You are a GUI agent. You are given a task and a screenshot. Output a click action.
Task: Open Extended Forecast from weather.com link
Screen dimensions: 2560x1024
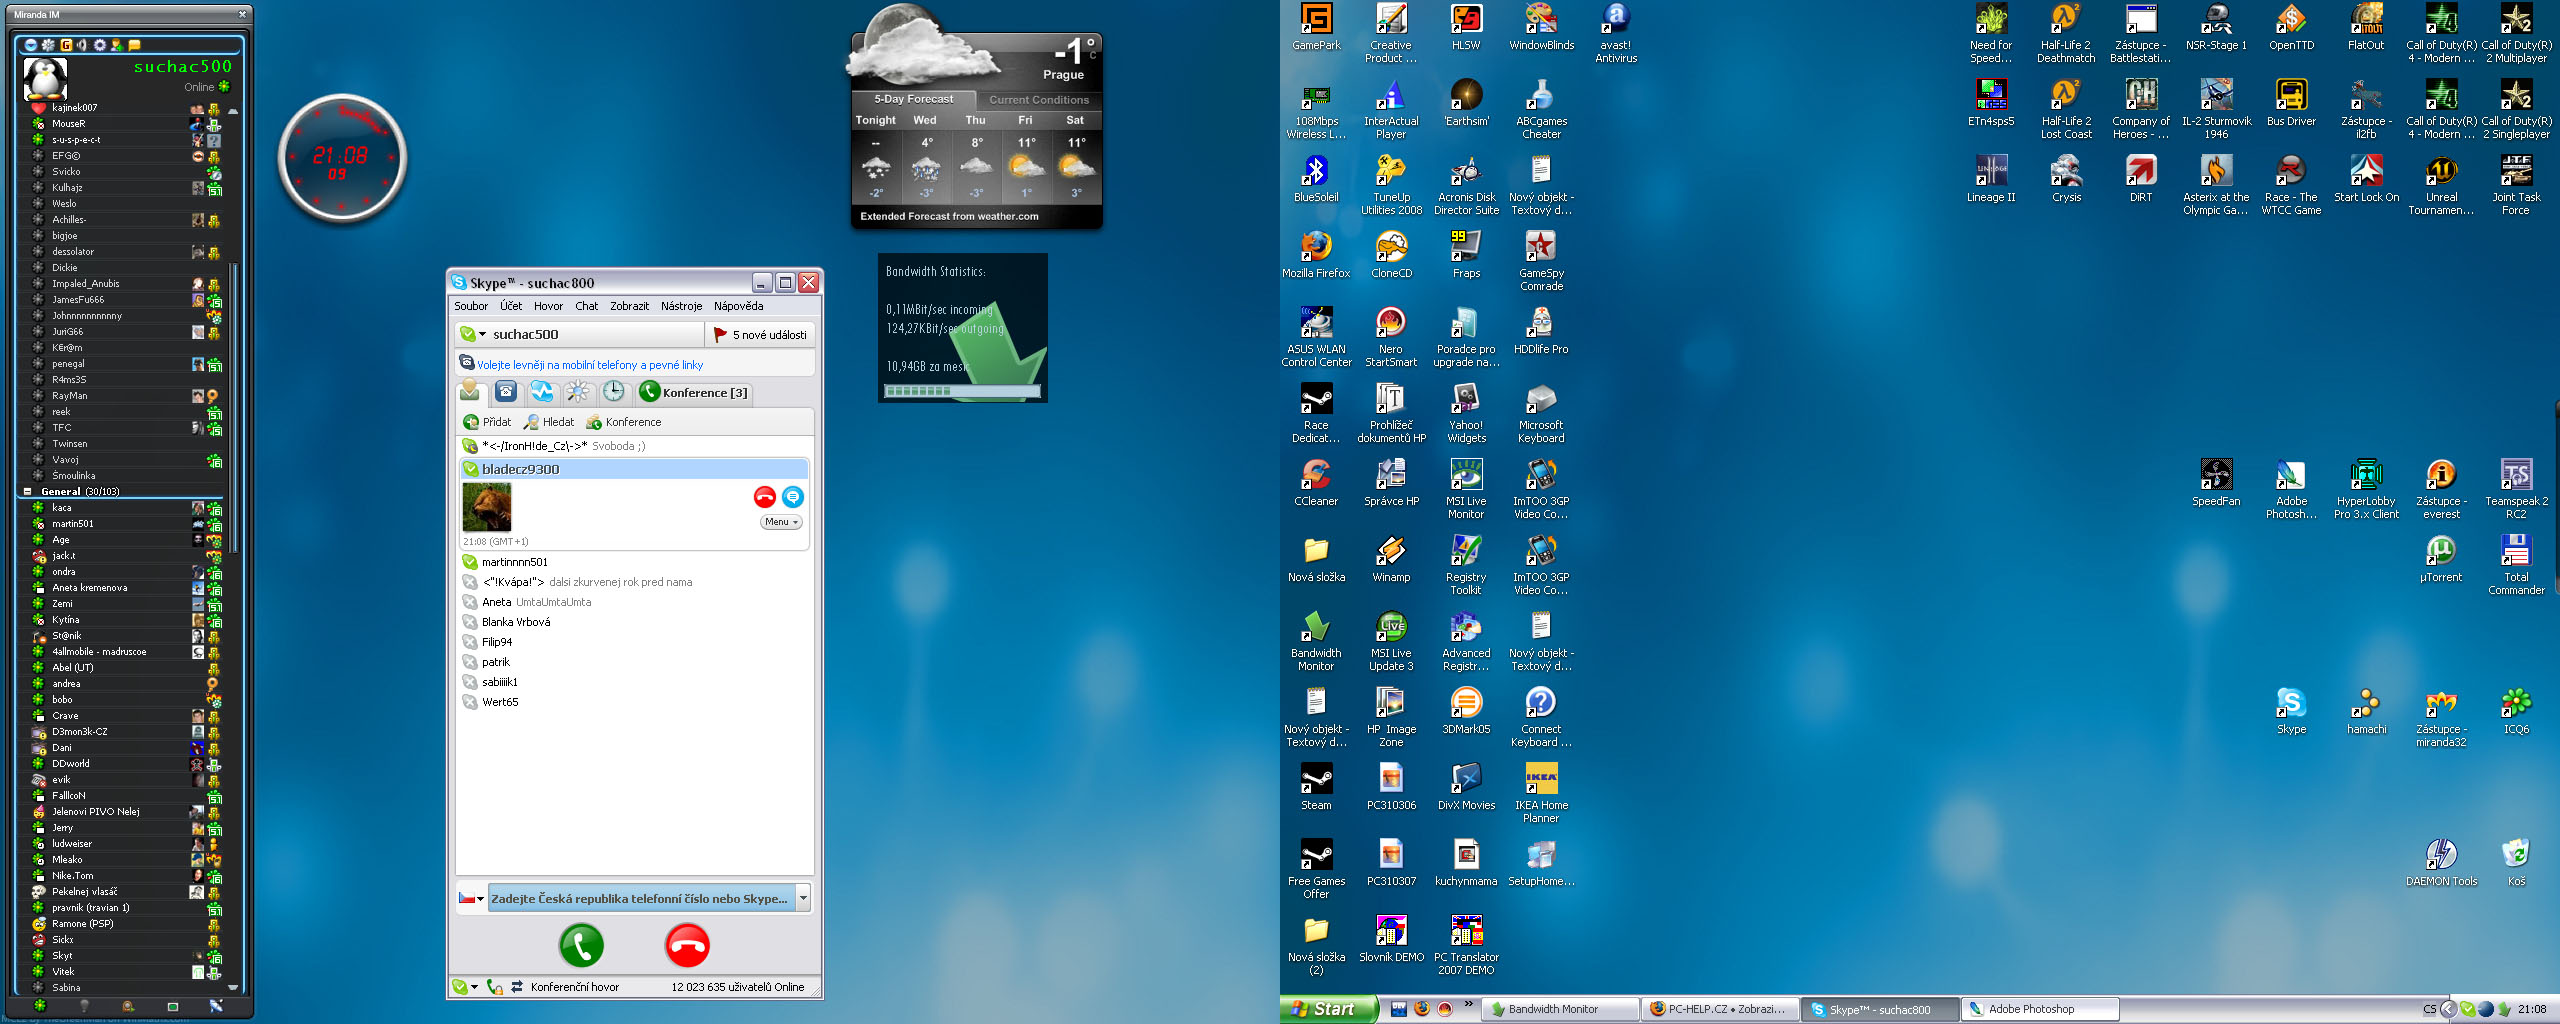[948, 216]
